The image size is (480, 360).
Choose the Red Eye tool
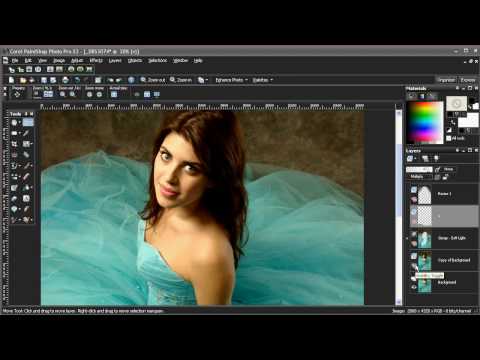click(x=15, y=155)
